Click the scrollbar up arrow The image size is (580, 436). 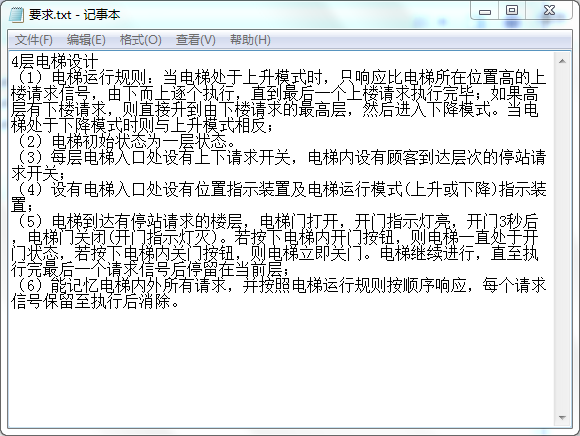pos(562,61)
